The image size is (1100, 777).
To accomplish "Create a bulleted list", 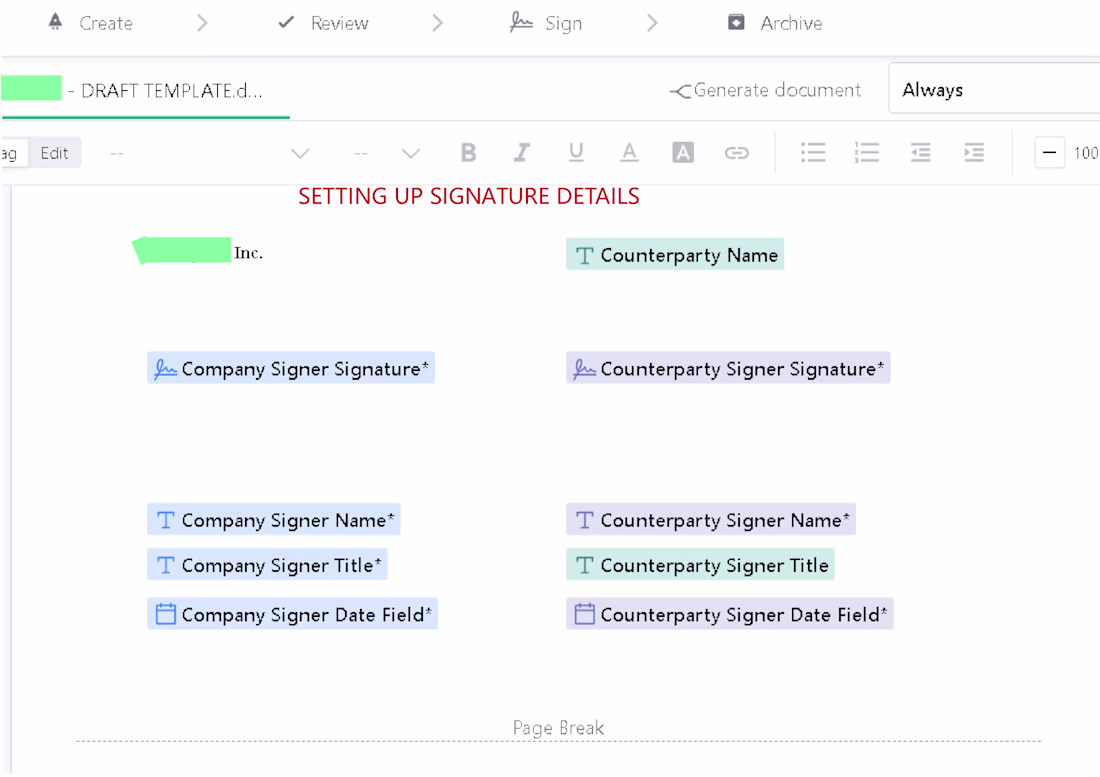I will (x=813, y=152).
